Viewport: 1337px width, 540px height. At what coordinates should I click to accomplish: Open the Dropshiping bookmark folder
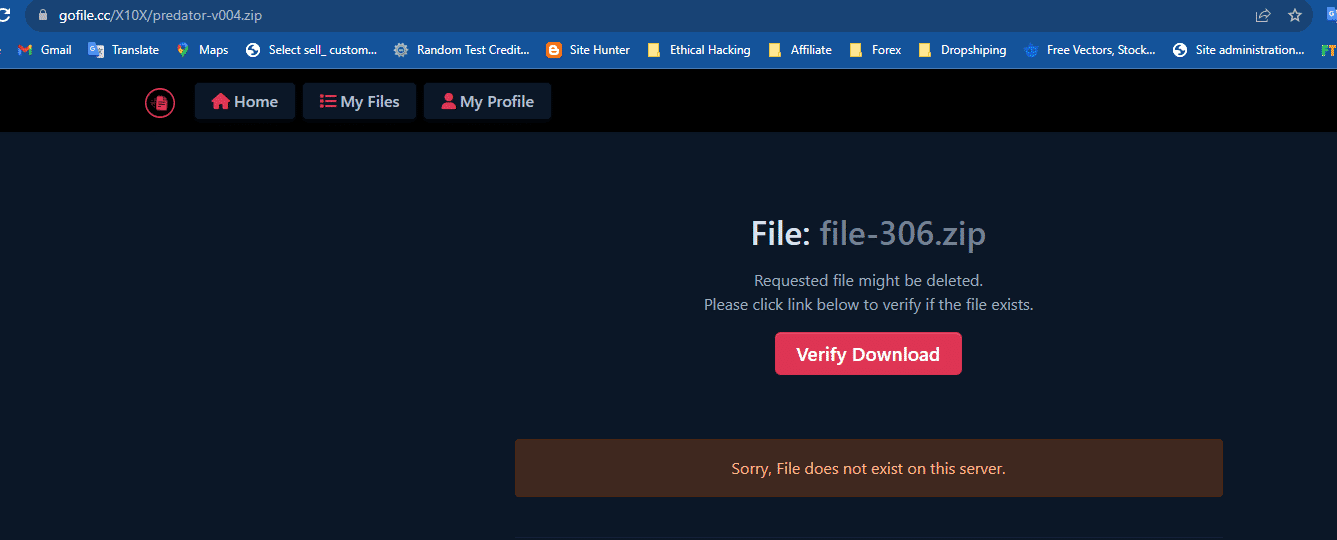click(x=962, y=50)
